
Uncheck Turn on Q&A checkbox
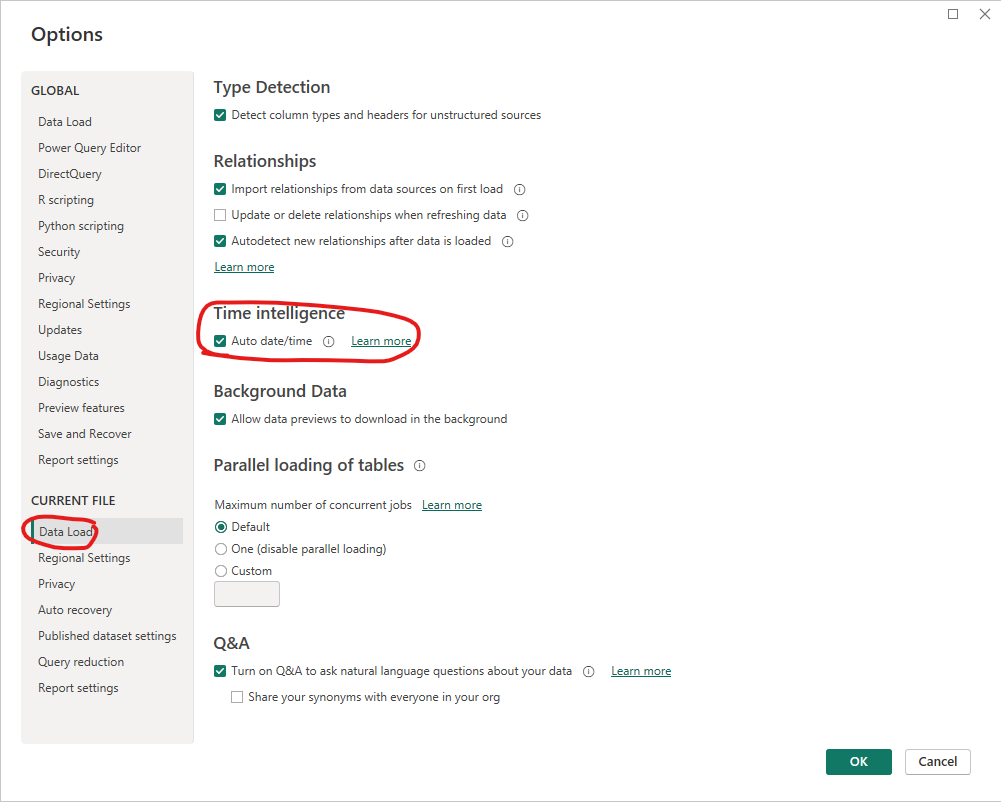coord(220,671)
